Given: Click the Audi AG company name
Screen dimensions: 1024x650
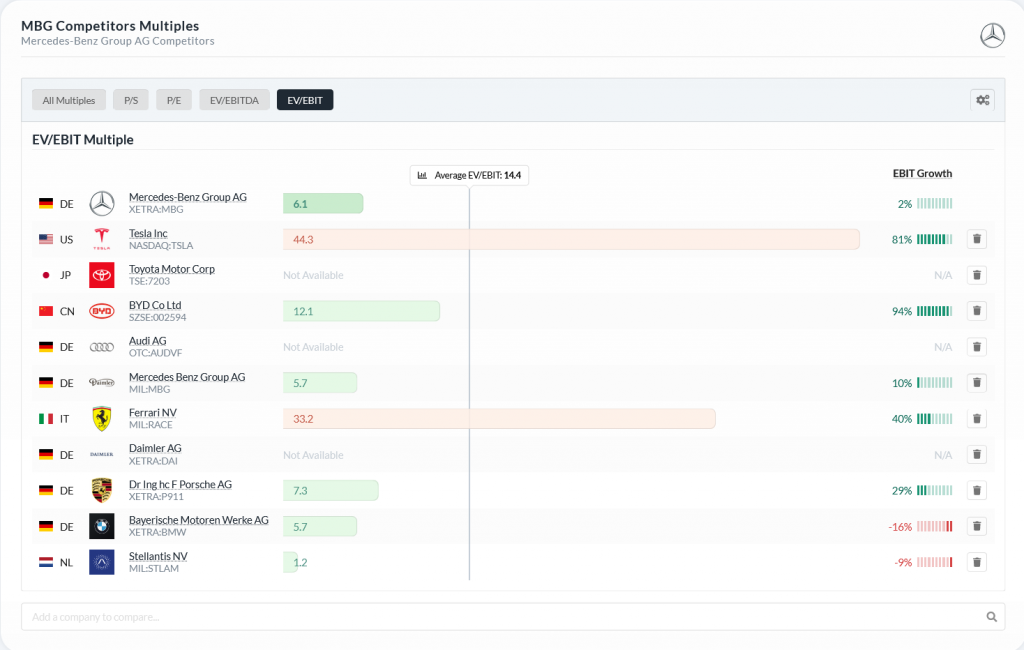Looking at the screenshot, I should [x=148, y=341].
